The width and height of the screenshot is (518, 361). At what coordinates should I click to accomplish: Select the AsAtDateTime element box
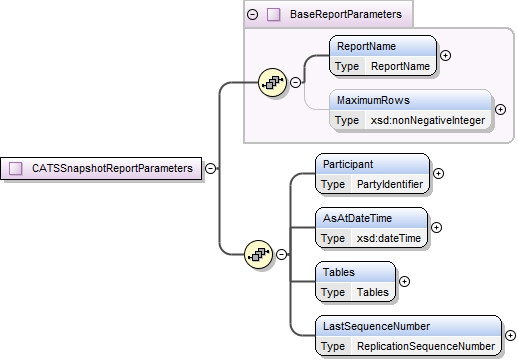click(x=371, y=228)
